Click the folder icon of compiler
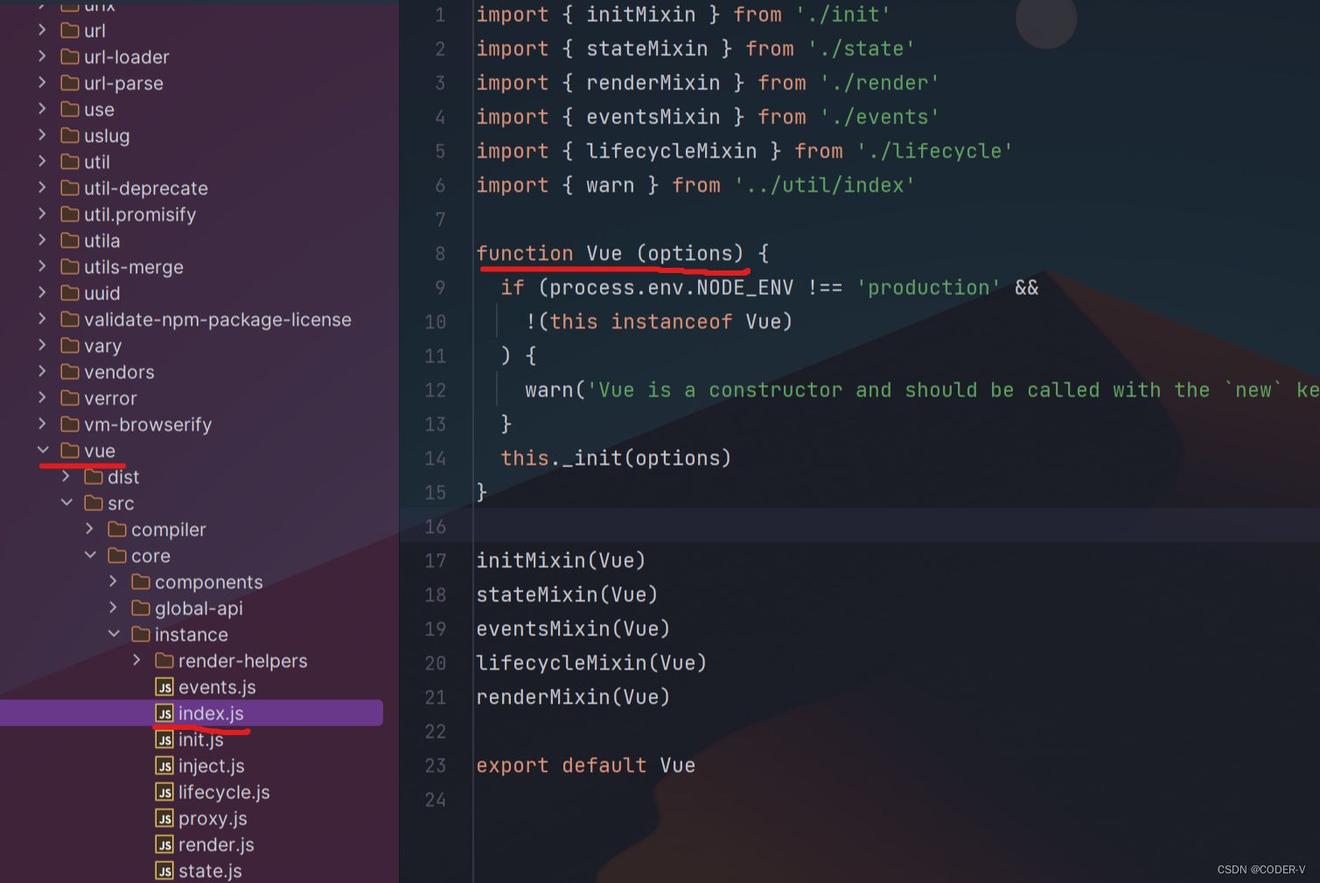1320x883 pixels. 117,529
